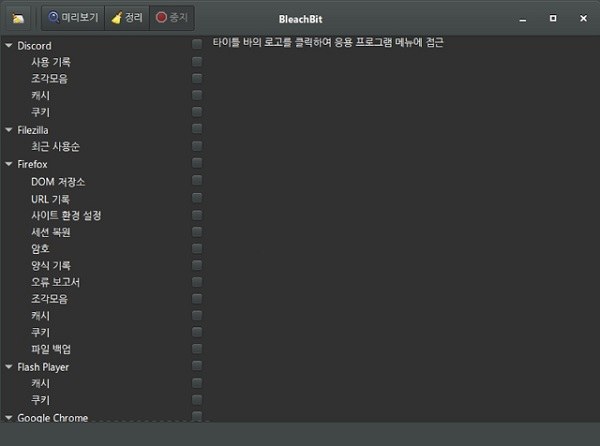The width and height of the screenshot is (600, 446).
Task: Select the Google Chrome tree label
Action: coord(53,418)
